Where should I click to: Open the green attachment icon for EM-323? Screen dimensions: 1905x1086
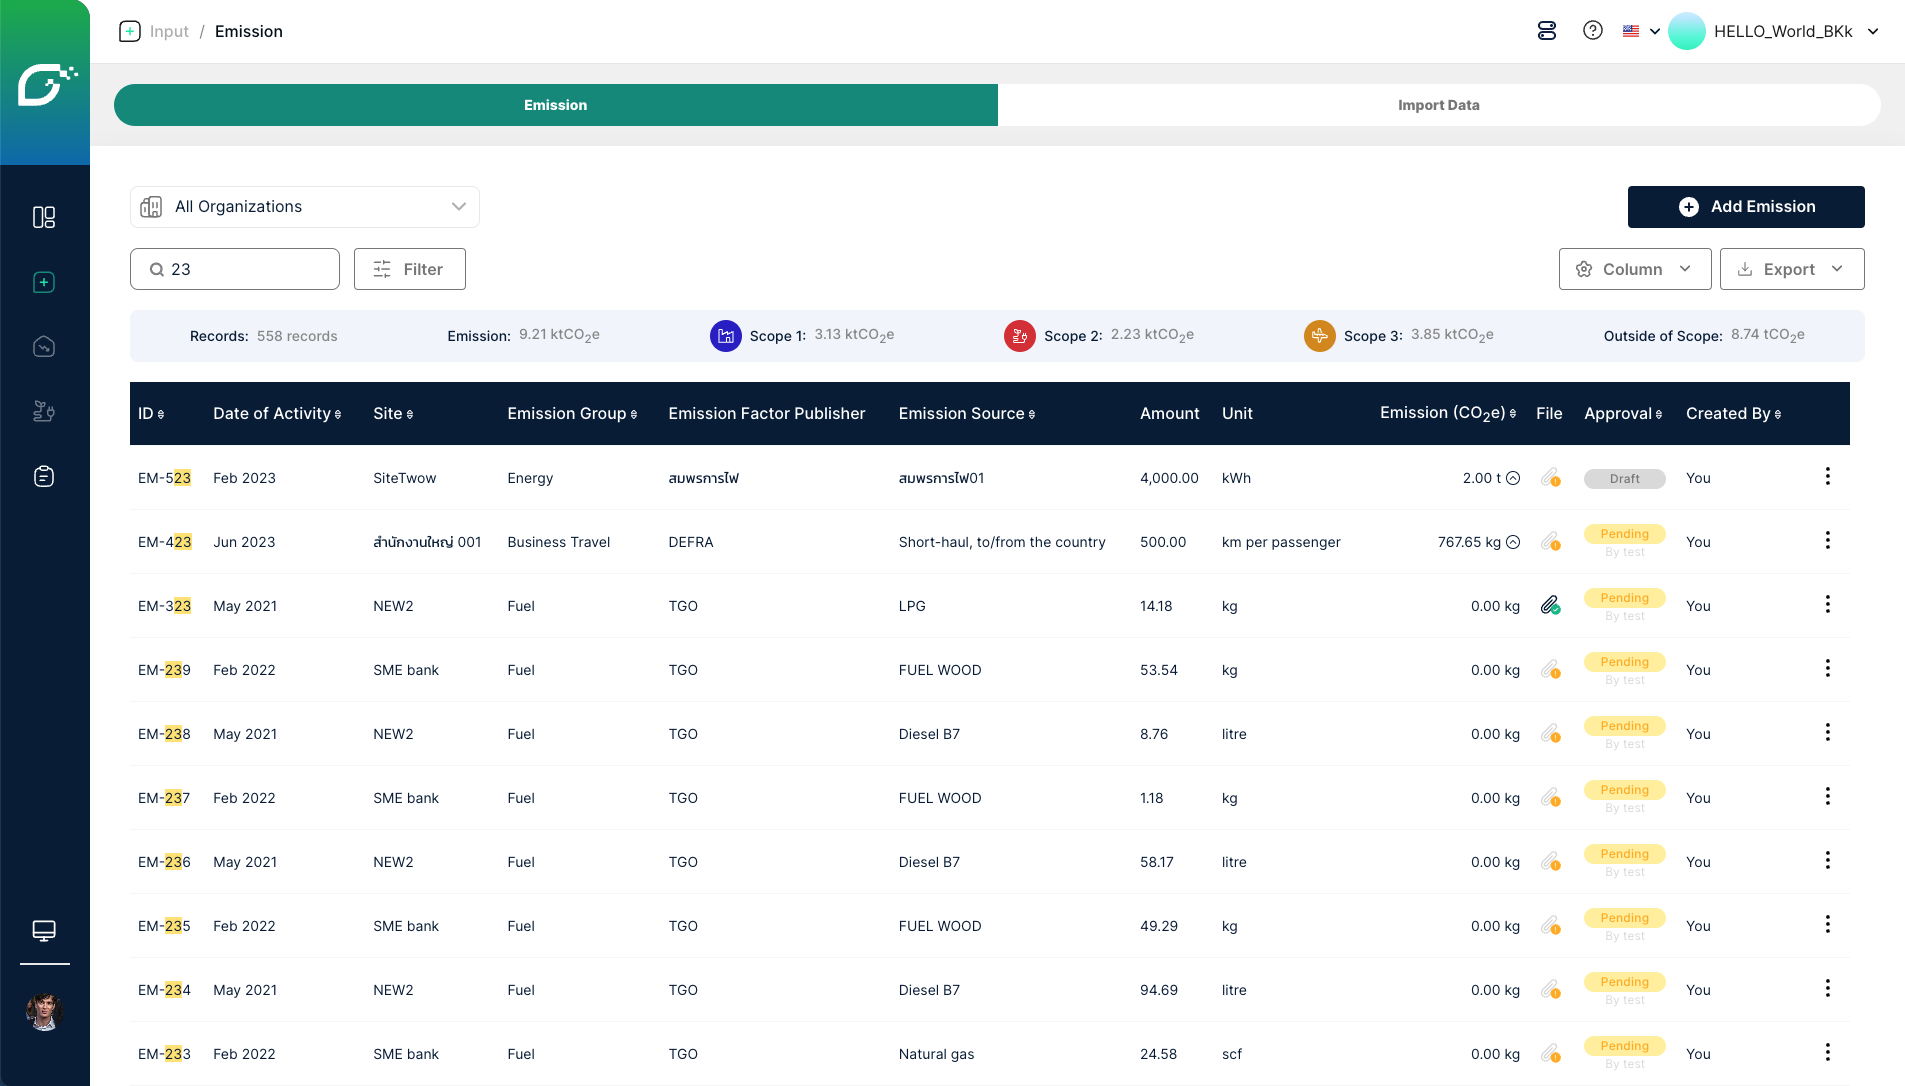(1550, 605)
